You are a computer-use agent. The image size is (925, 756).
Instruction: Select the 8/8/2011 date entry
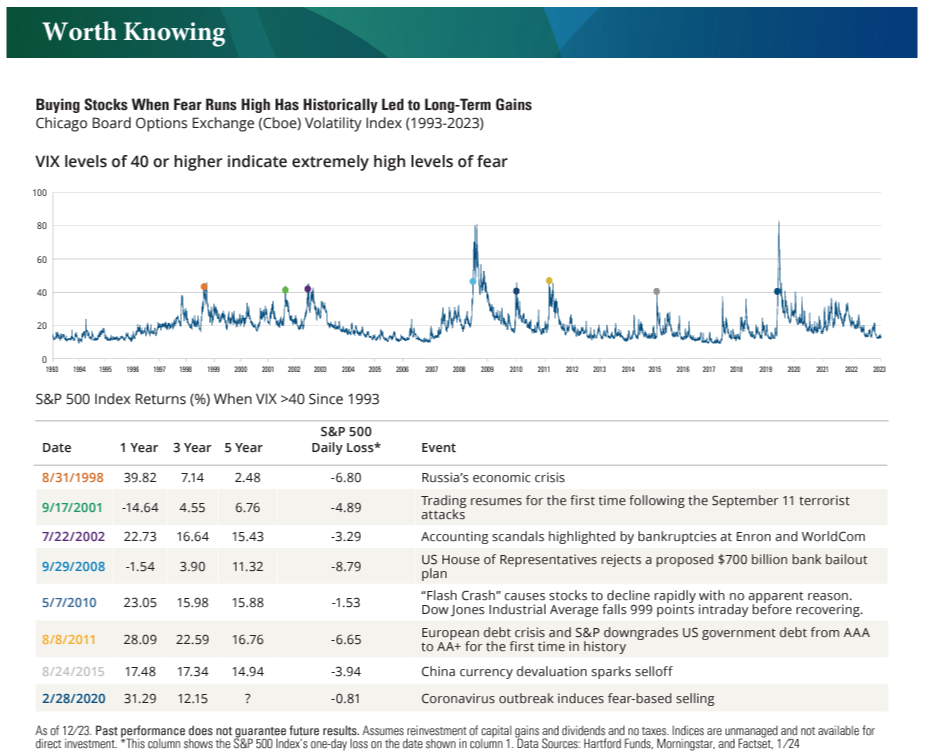68,640
